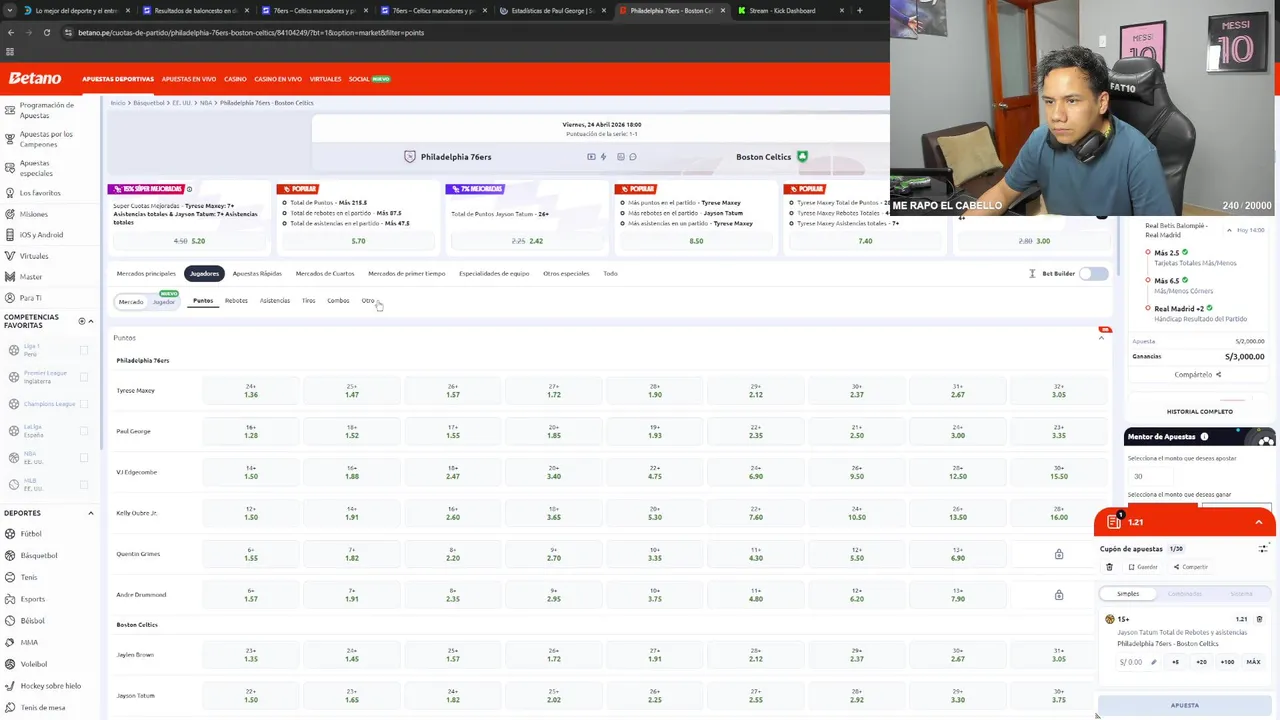Image resolution: width=1280 pixels, height=720 pixels.
Task: Open the Casino top menu item
Action: [x=235, y=79]
